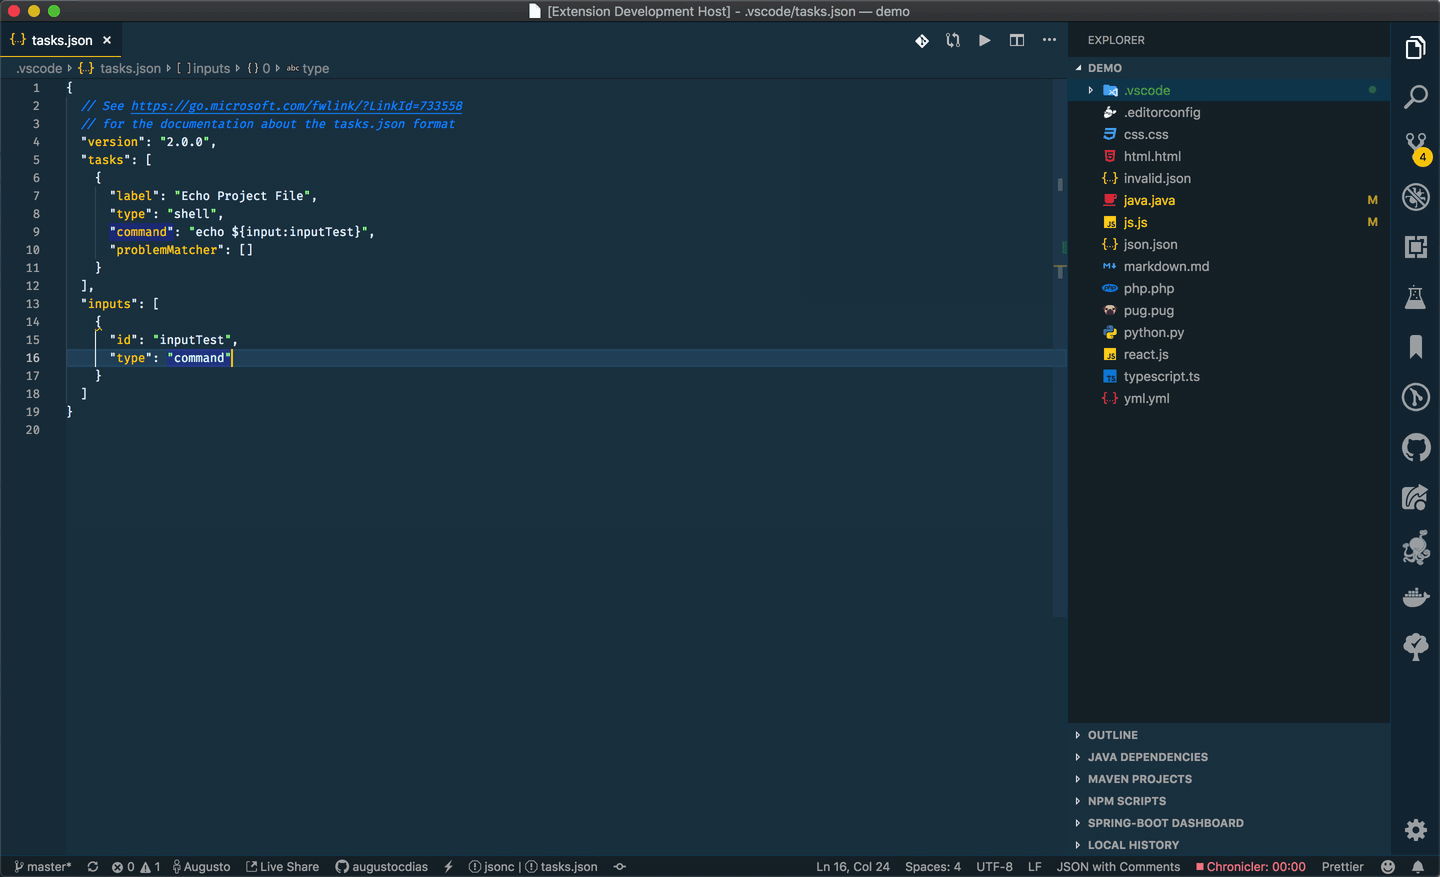This screenshot has height=877, width=1440.
Task: Open html.html in explorer
Action: click(x=1229, y=156)
